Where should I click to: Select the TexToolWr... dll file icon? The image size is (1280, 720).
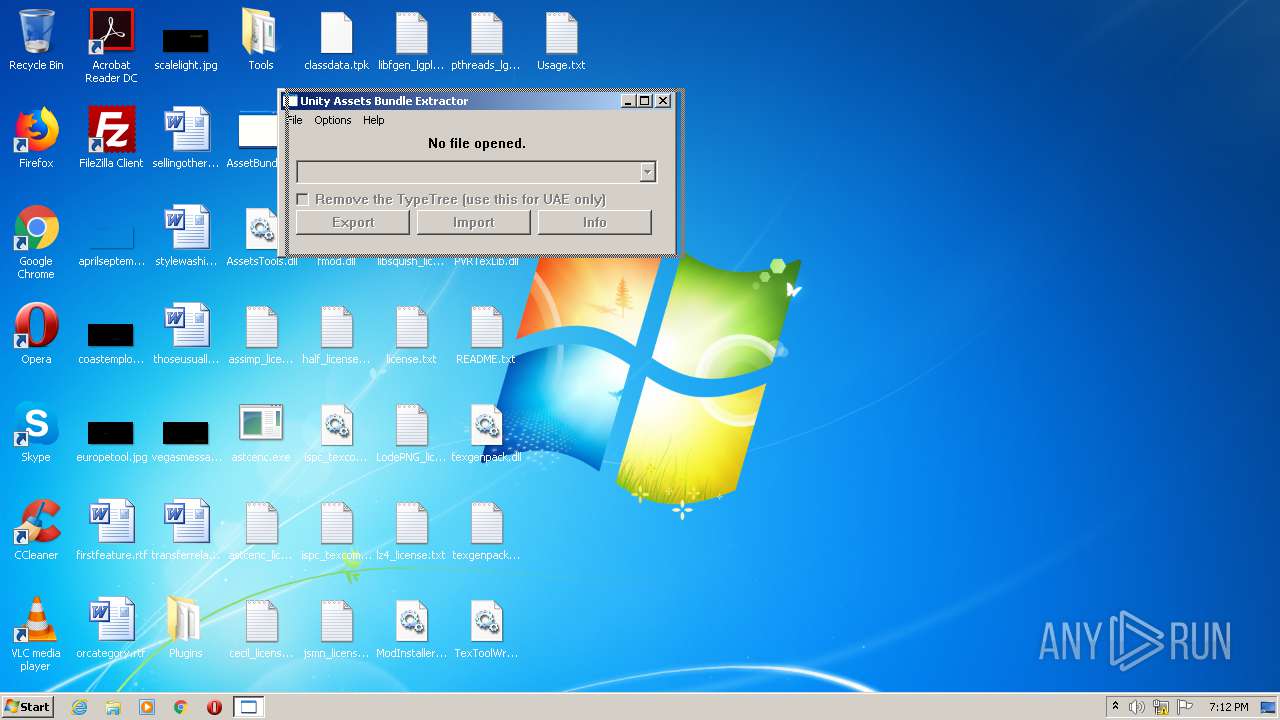[486, 628]
